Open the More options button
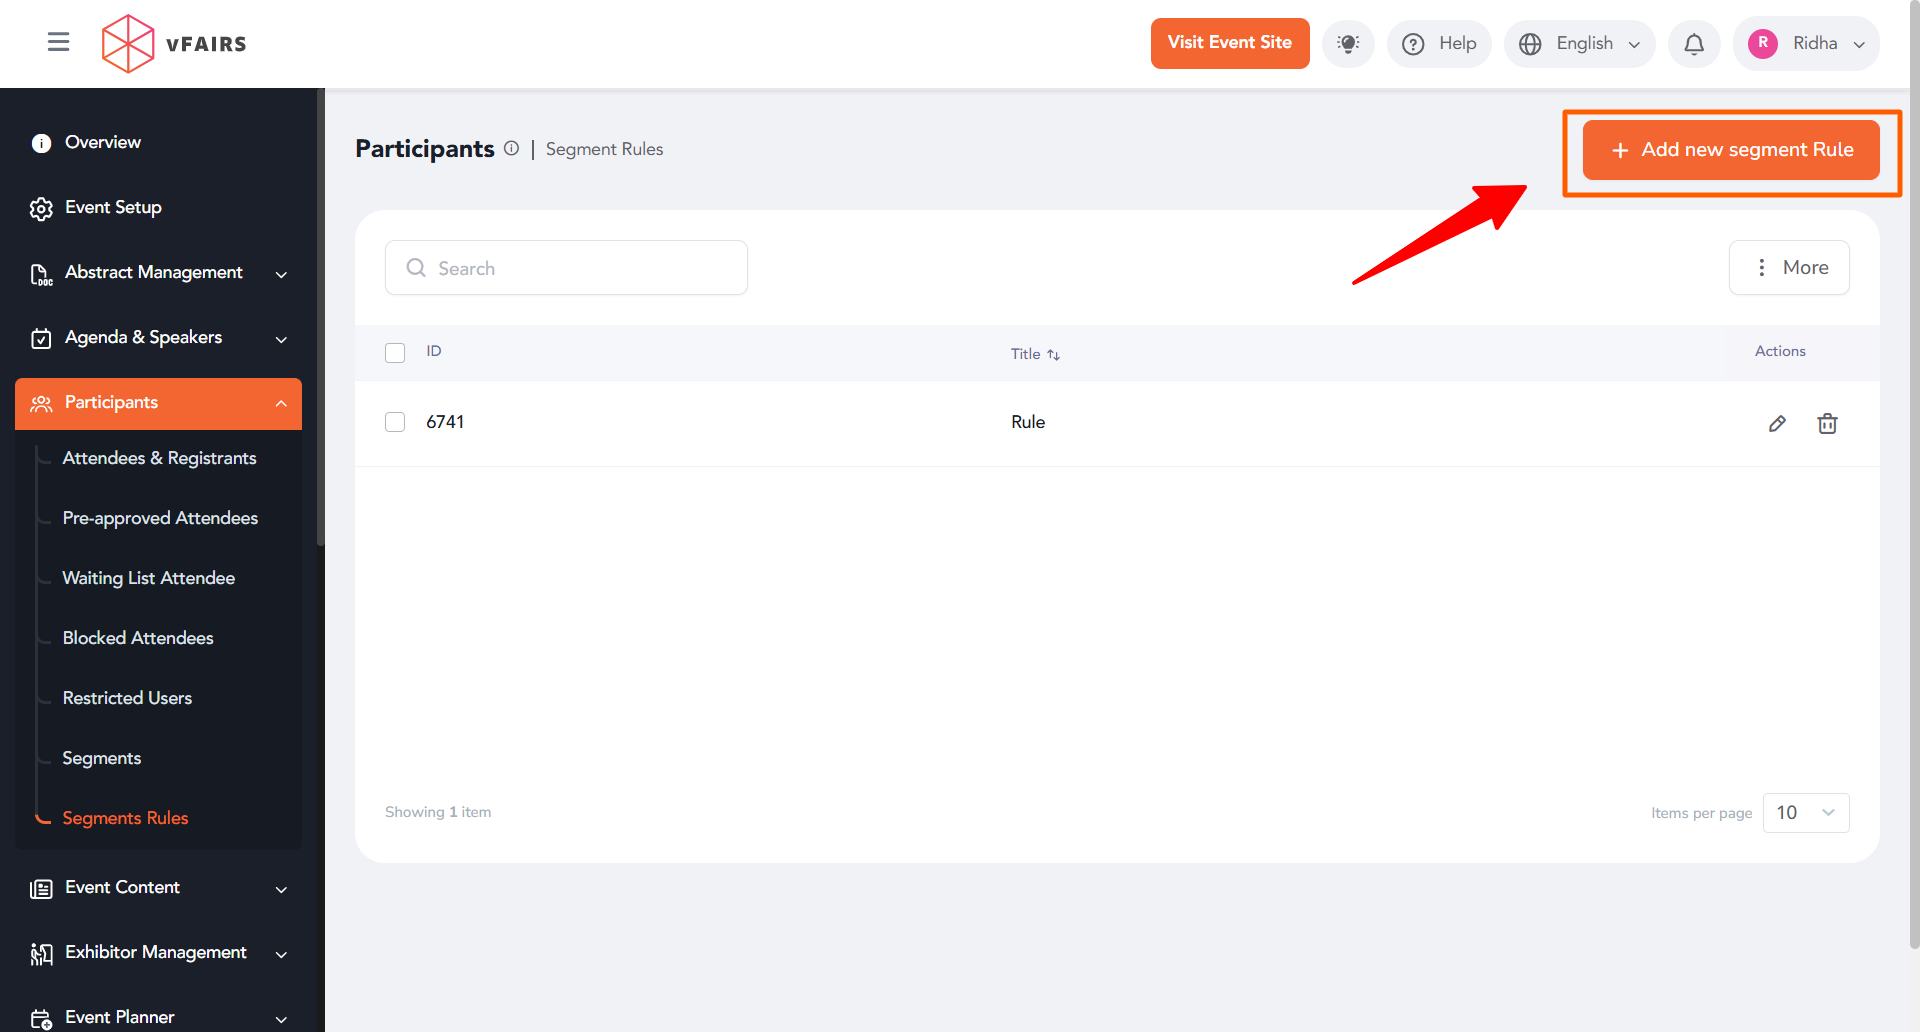The image size is (1920, 1032). pyautogui.click(x=1788, y=268)
